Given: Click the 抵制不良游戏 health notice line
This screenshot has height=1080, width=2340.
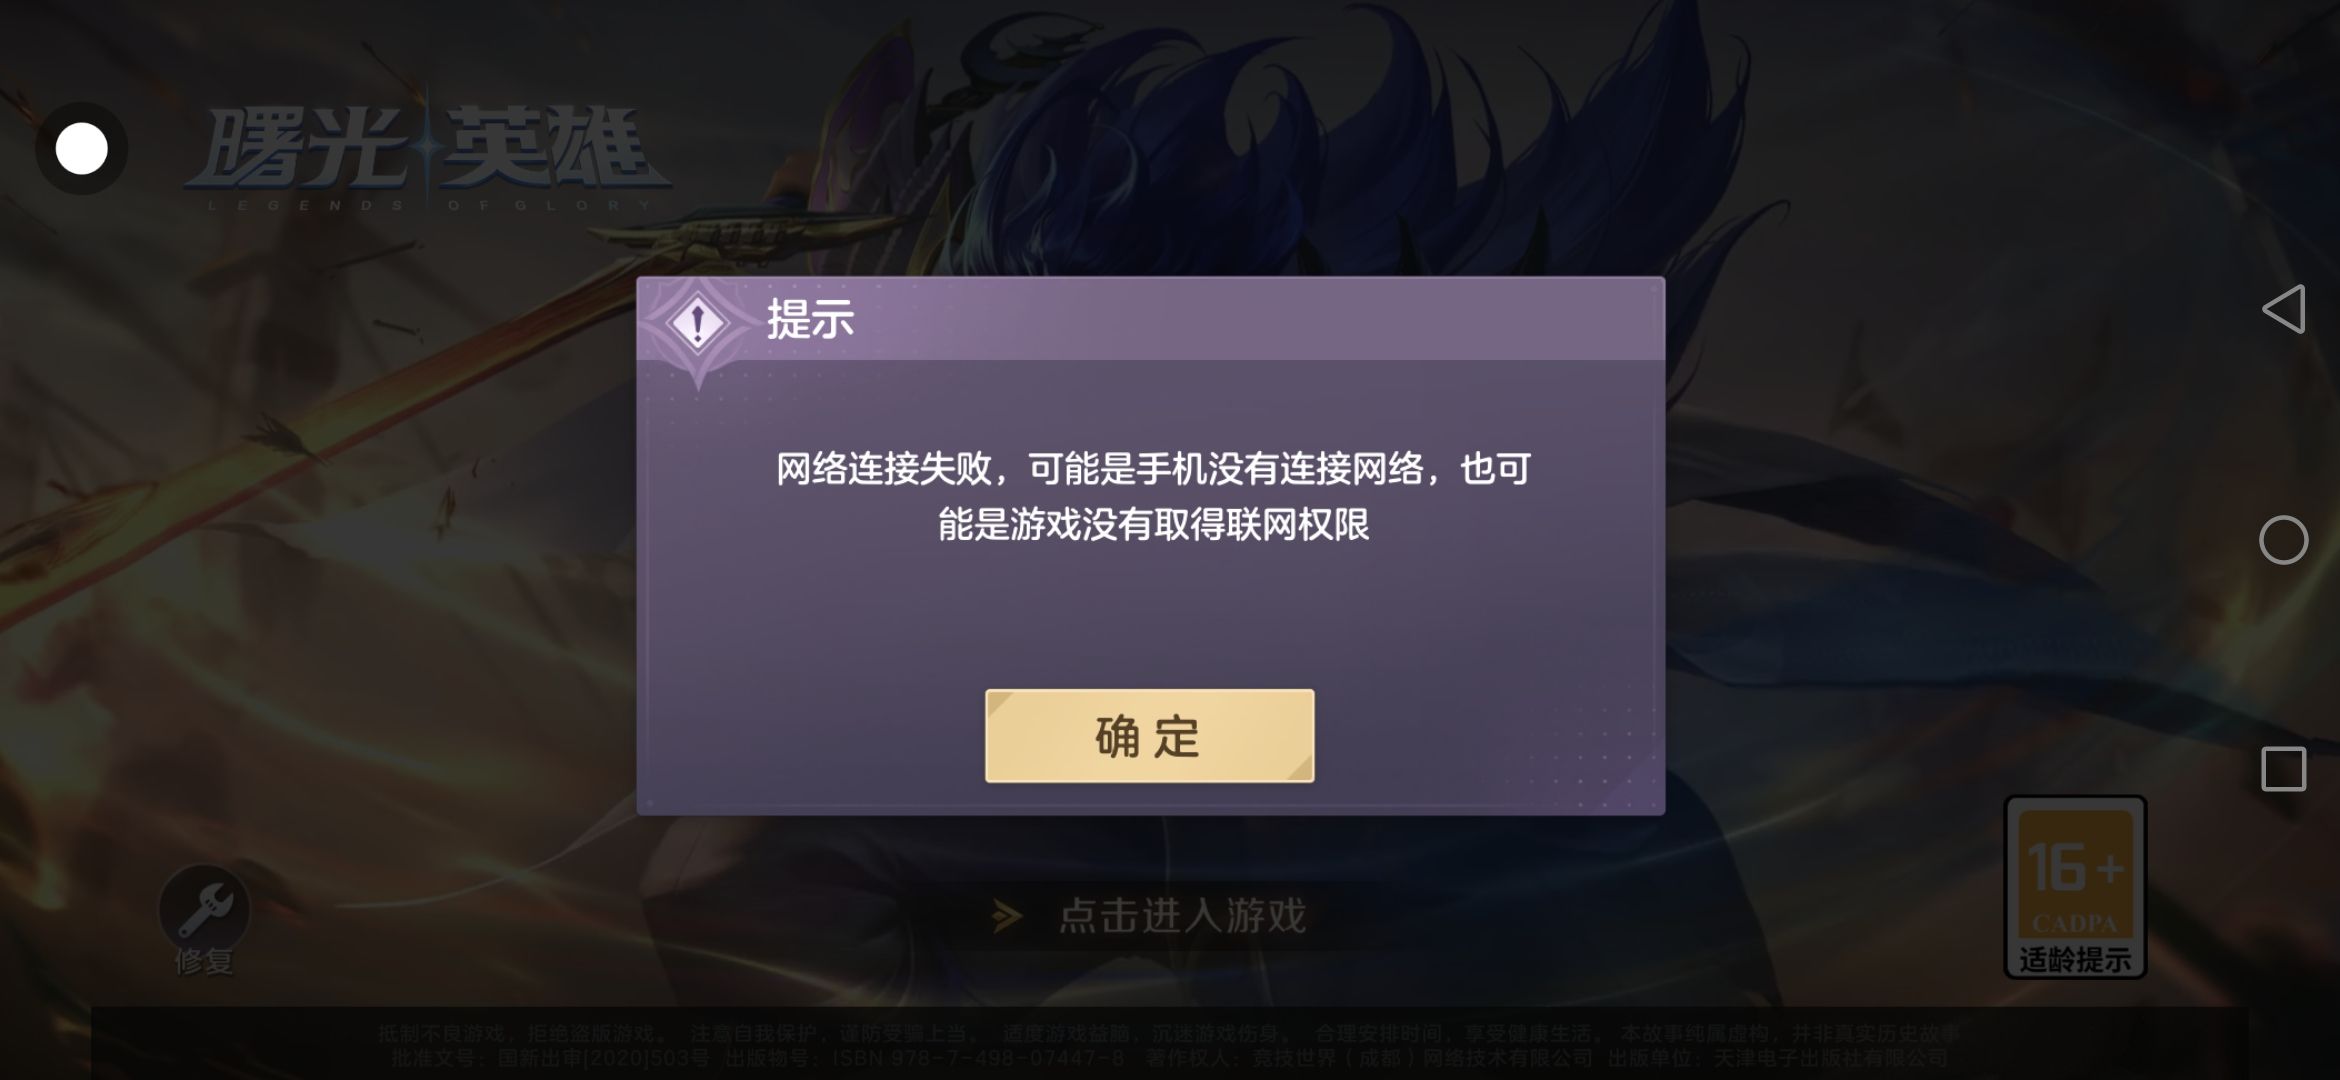Looking at the screenshot, I should point(1169,1034).
